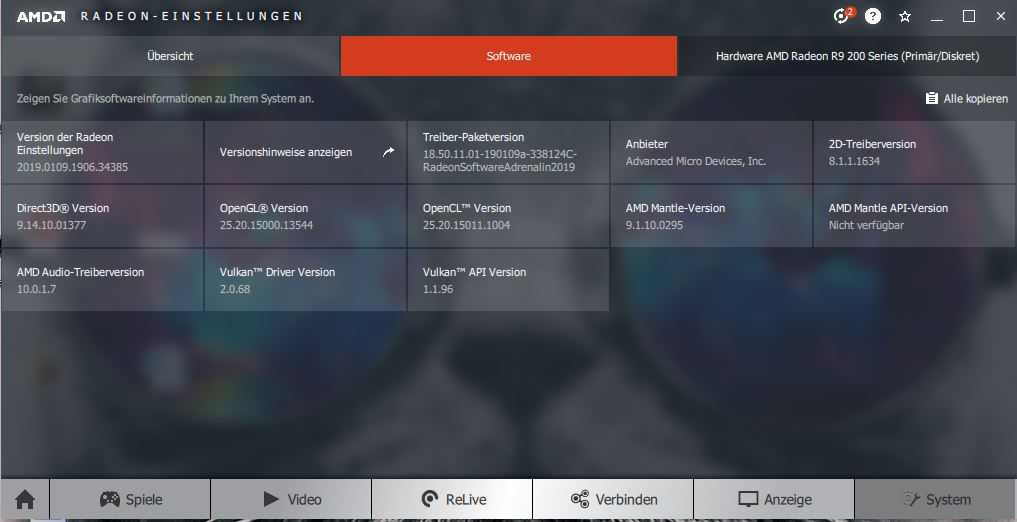Click Alle kopieren text
The image size is (1017, 522).
[975, 99]
